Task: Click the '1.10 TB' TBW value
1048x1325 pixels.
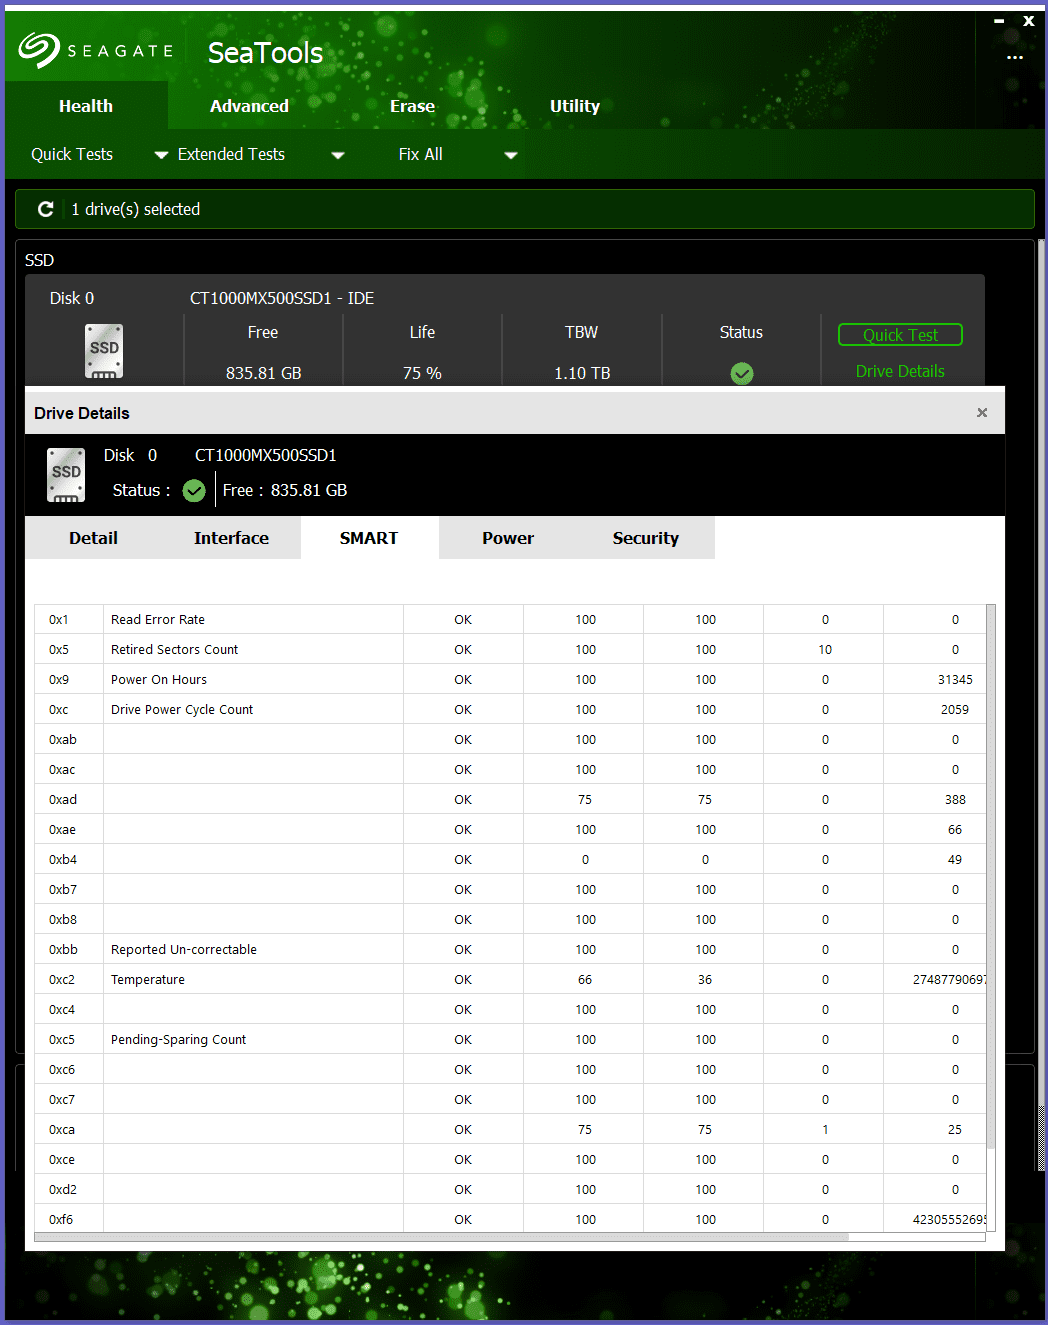Action: coord(582,373)
